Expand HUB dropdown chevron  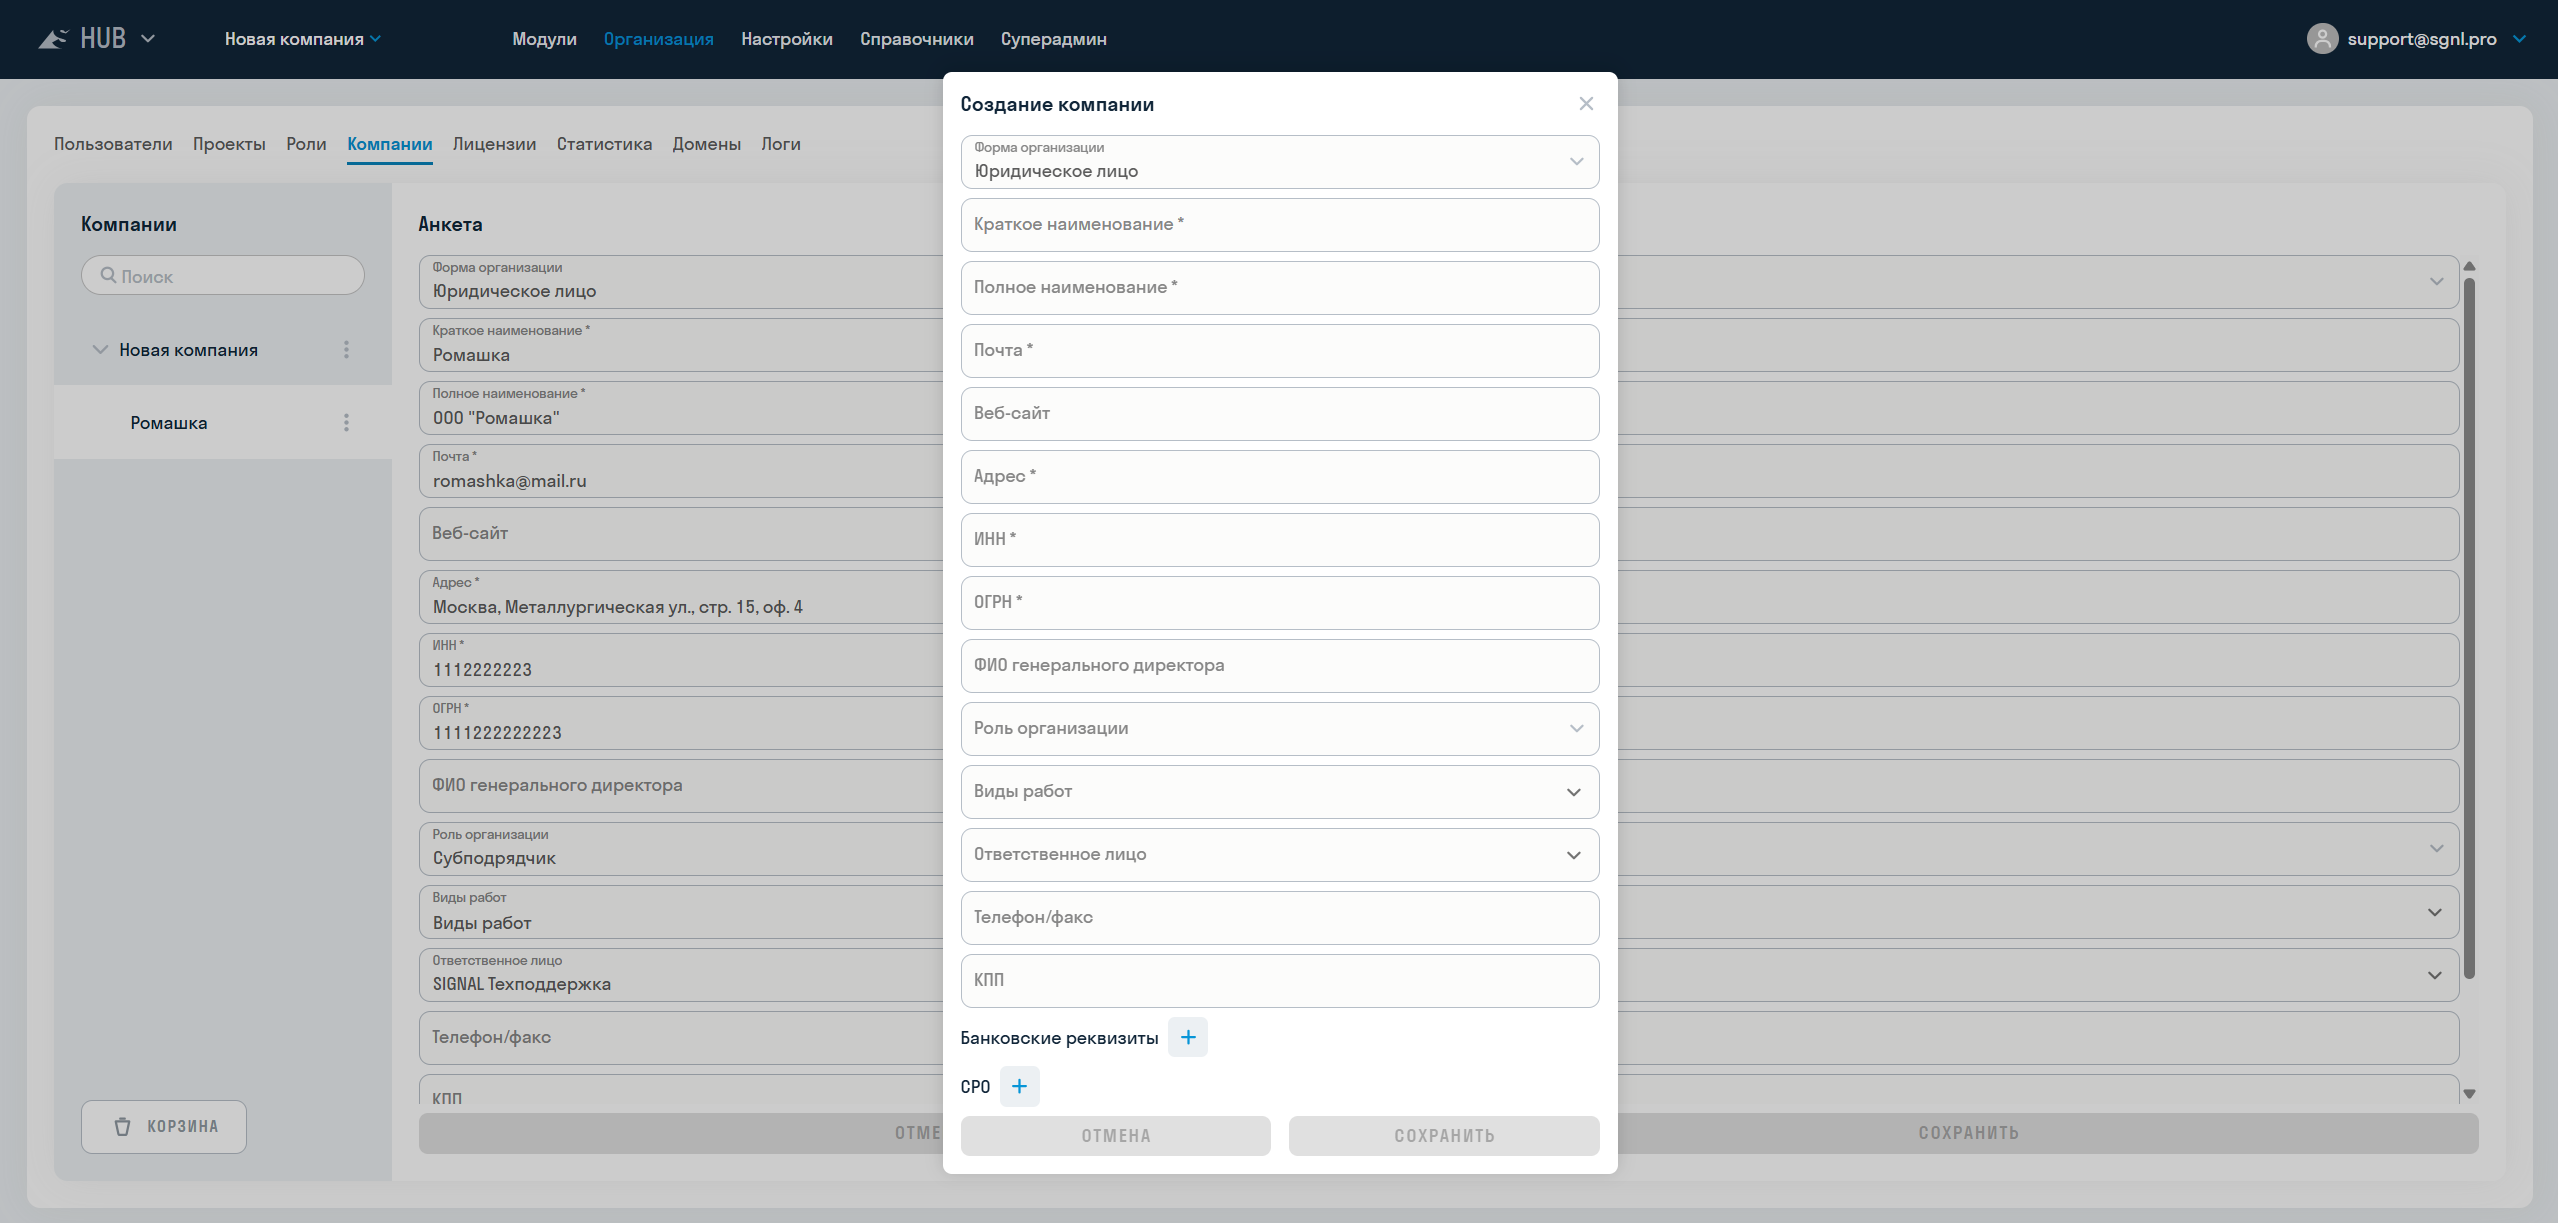tap(148, 39)
